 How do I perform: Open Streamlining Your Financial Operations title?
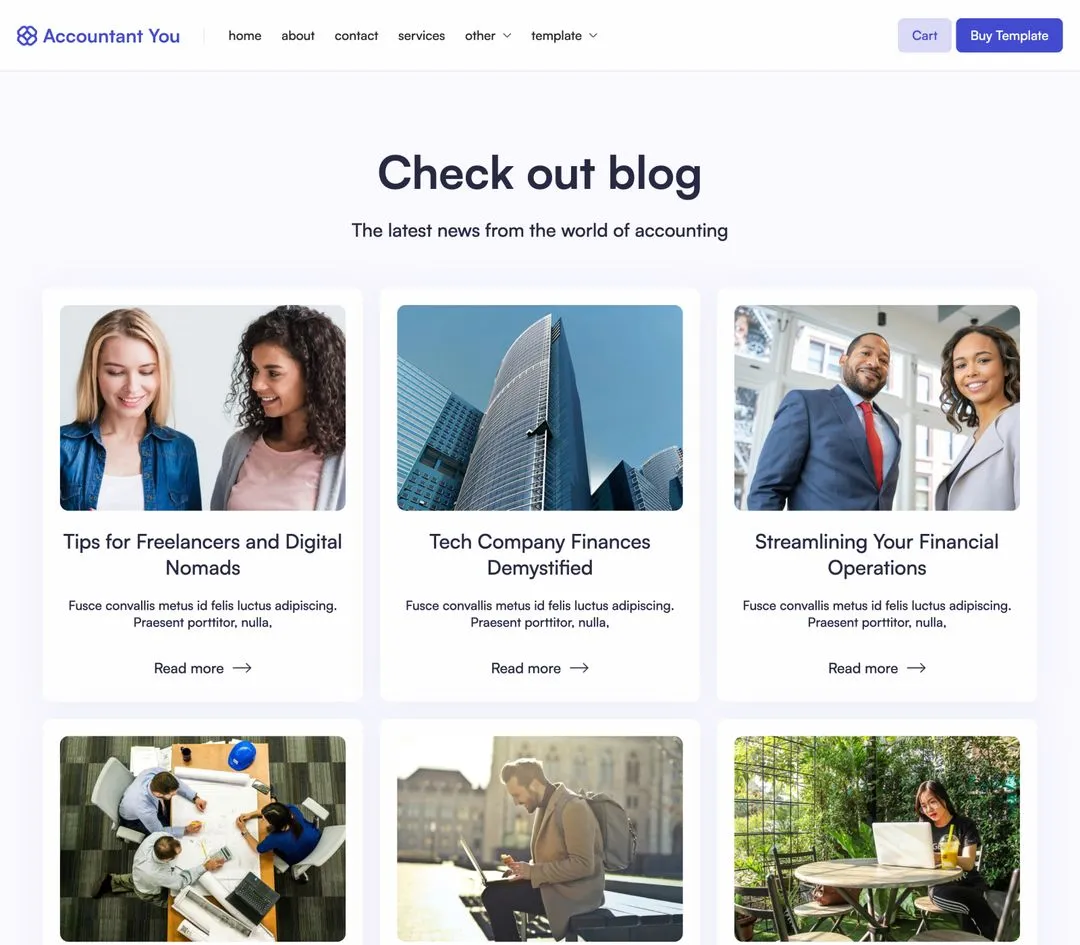coord(877,554)
